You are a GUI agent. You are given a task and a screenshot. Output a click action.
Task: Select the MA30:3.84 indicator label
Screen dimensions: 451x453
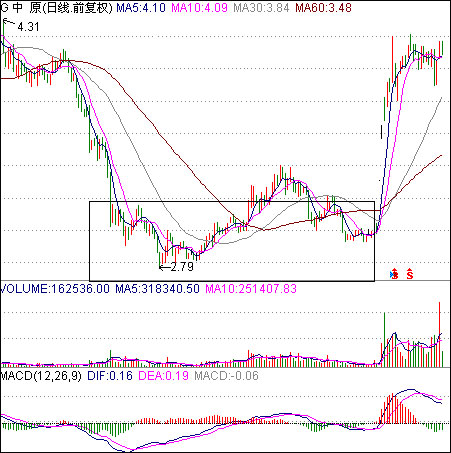click(261, 8)
